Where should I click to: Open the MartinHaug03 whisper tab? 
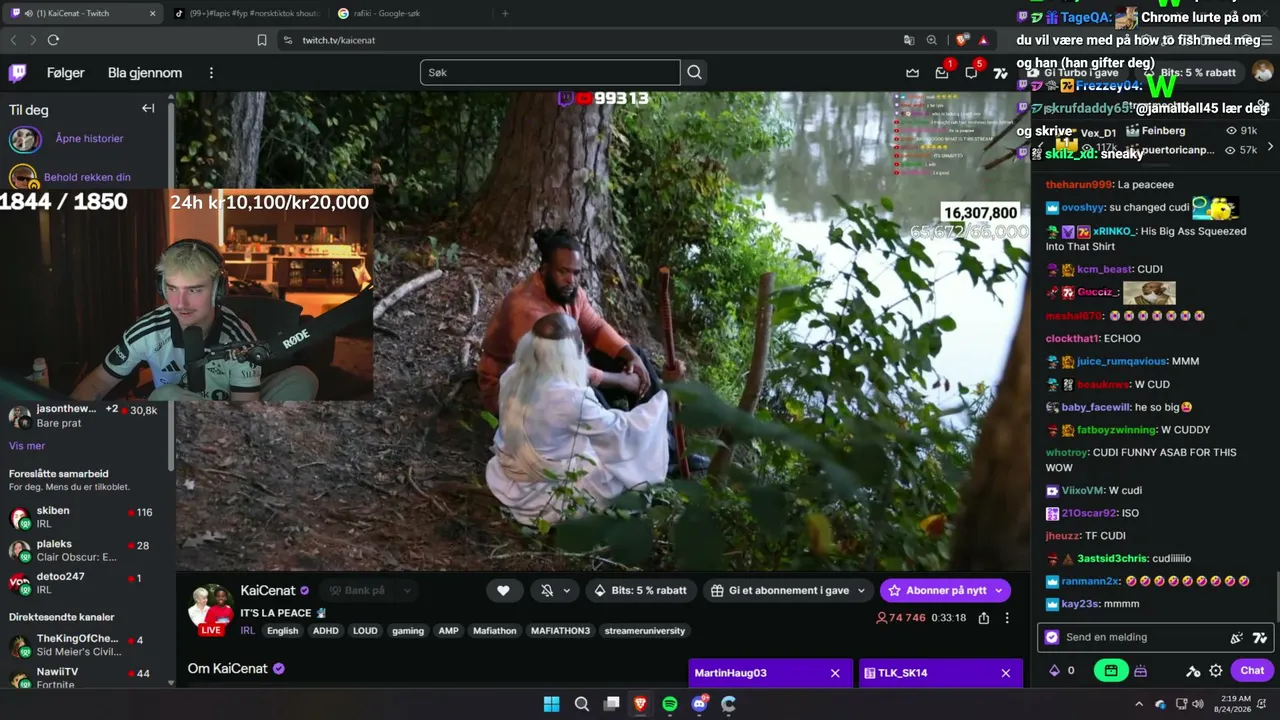[x=756, y=673]
